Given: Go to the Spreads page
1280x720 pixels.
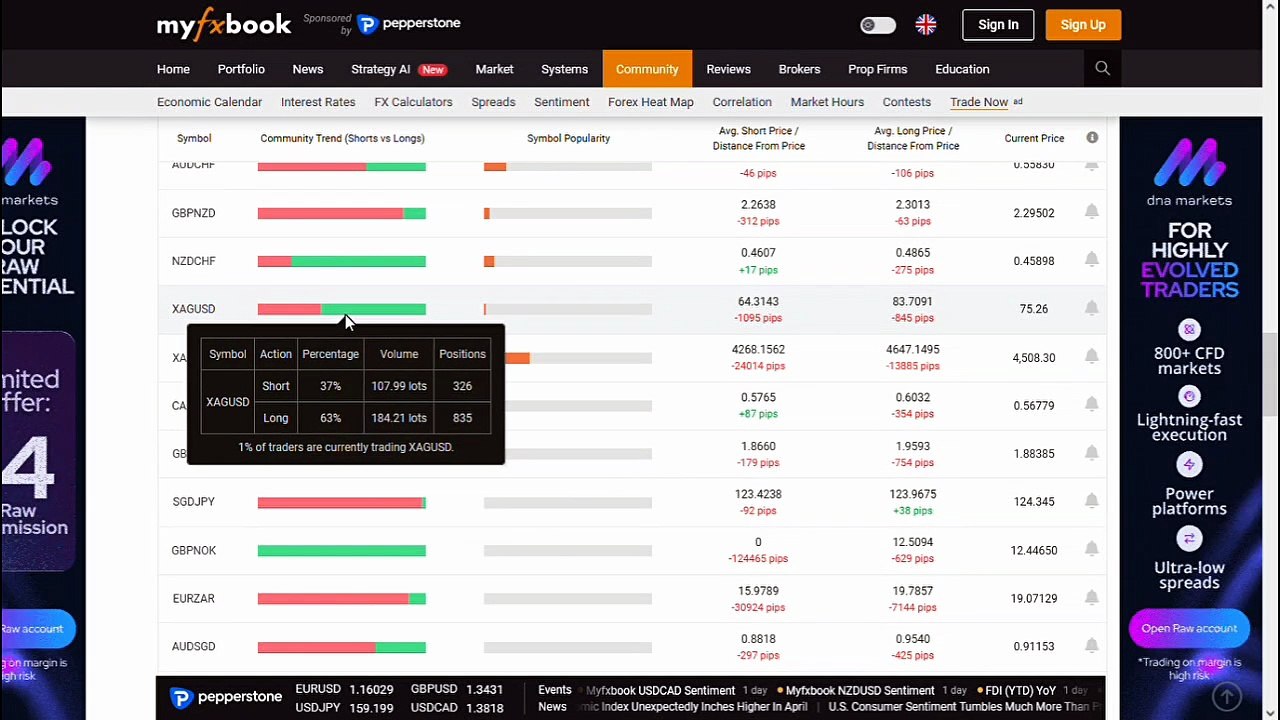Looking at the screenshot, I should [493, 102].
